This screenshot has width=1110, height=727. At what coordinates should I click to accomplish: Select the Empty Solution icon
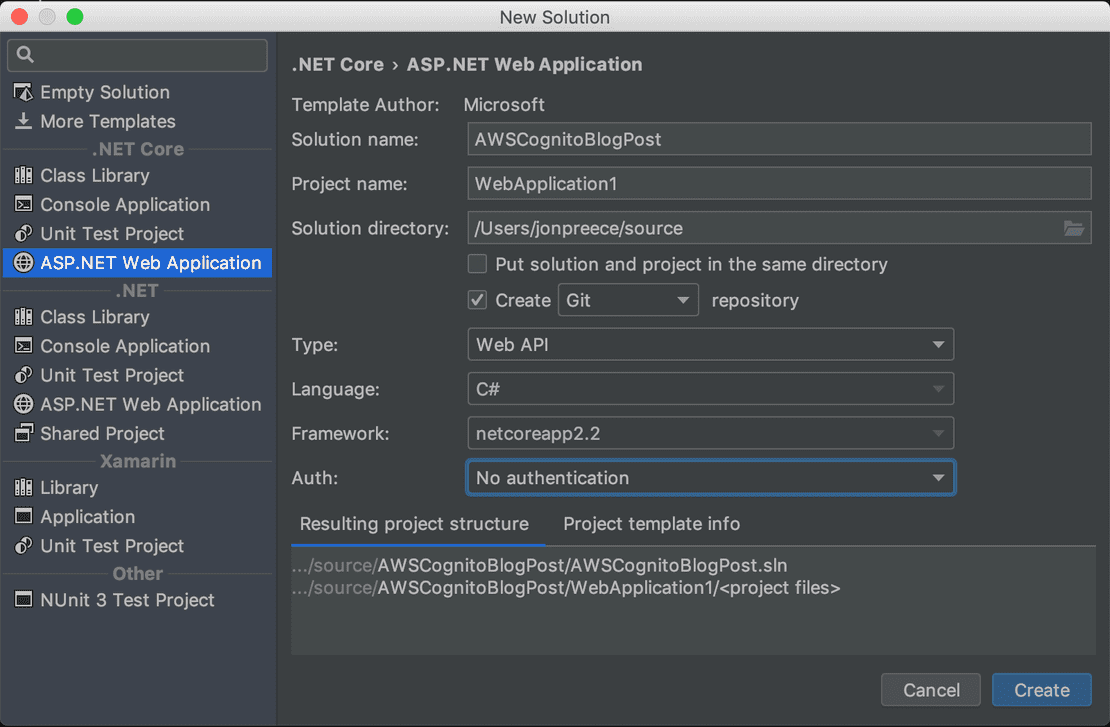click(23, 92)
